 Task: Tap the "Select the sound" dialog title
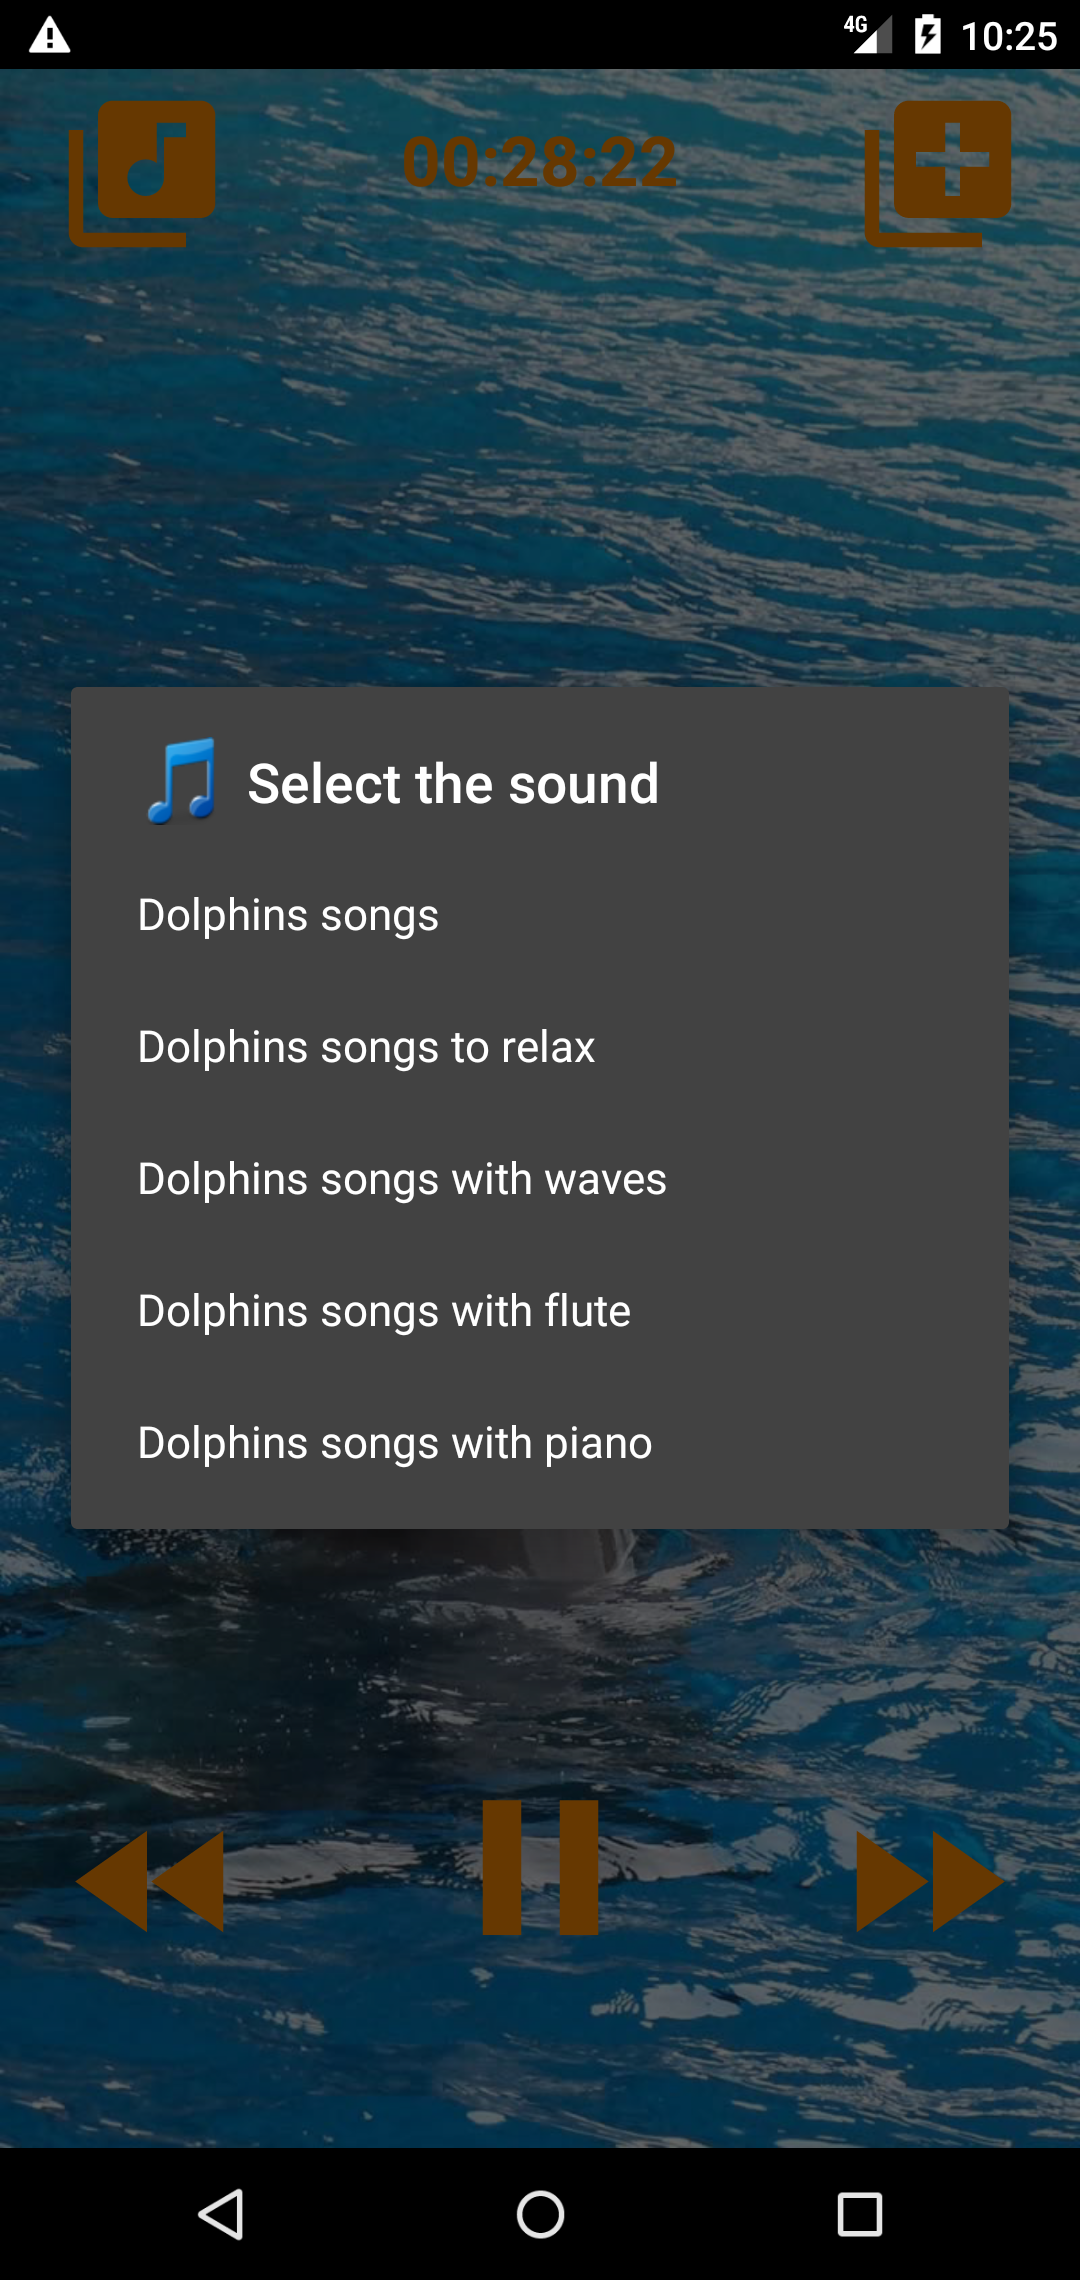click(453, 783)
